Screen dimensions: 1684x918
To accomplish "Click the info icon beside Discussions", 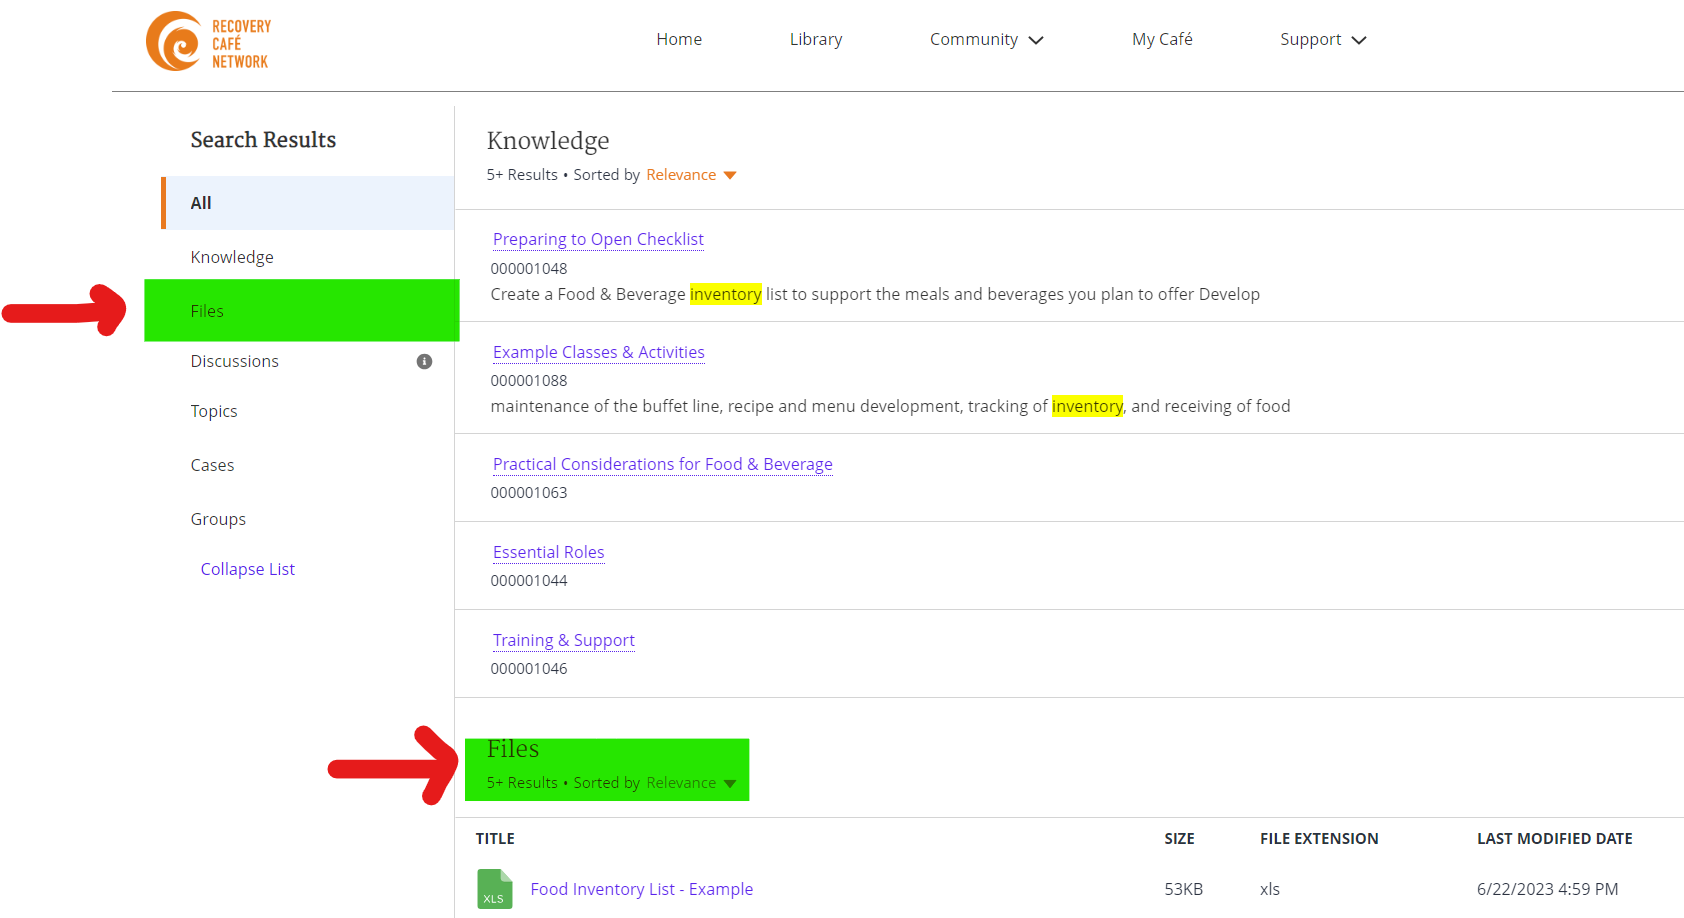I will [424, 362].
